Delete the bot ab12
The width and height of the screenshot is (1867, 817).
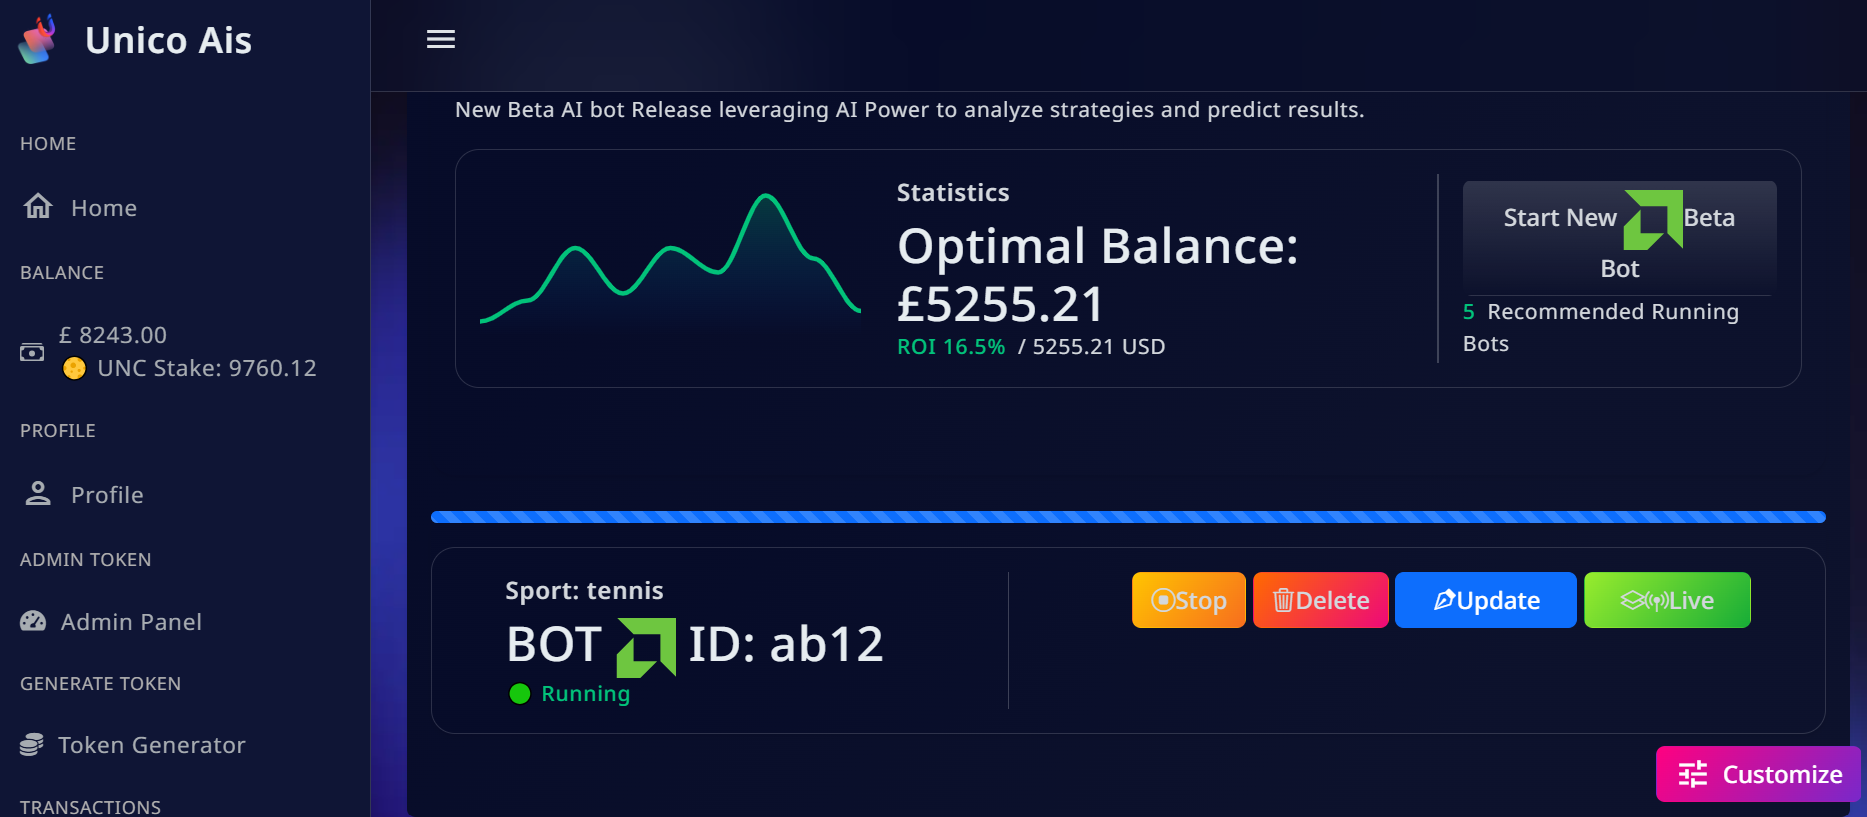click(1320, 600)
